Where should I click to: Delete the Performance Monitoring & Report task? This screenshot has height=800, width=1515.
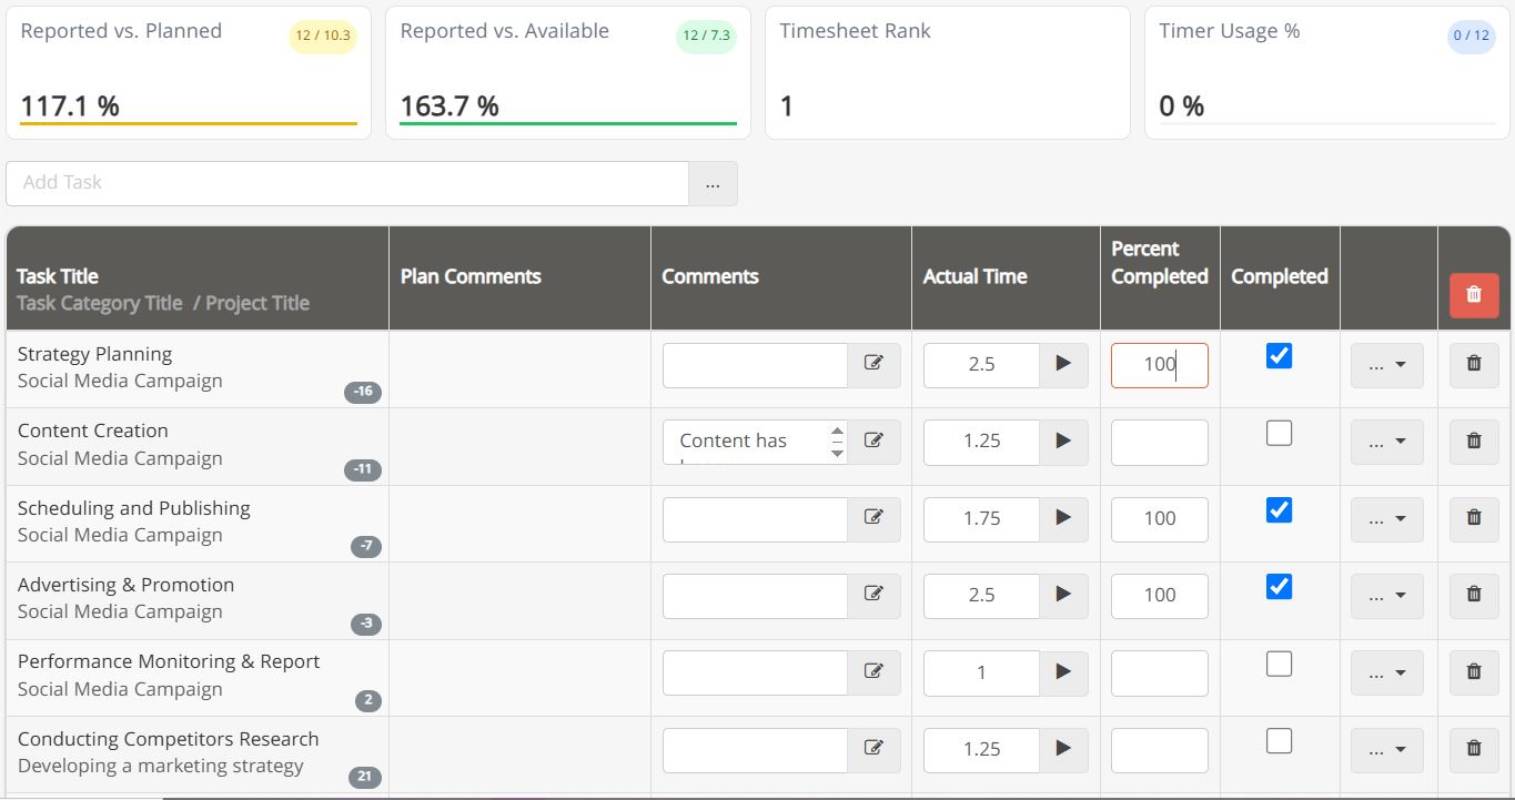click(x=1473, y=673)
